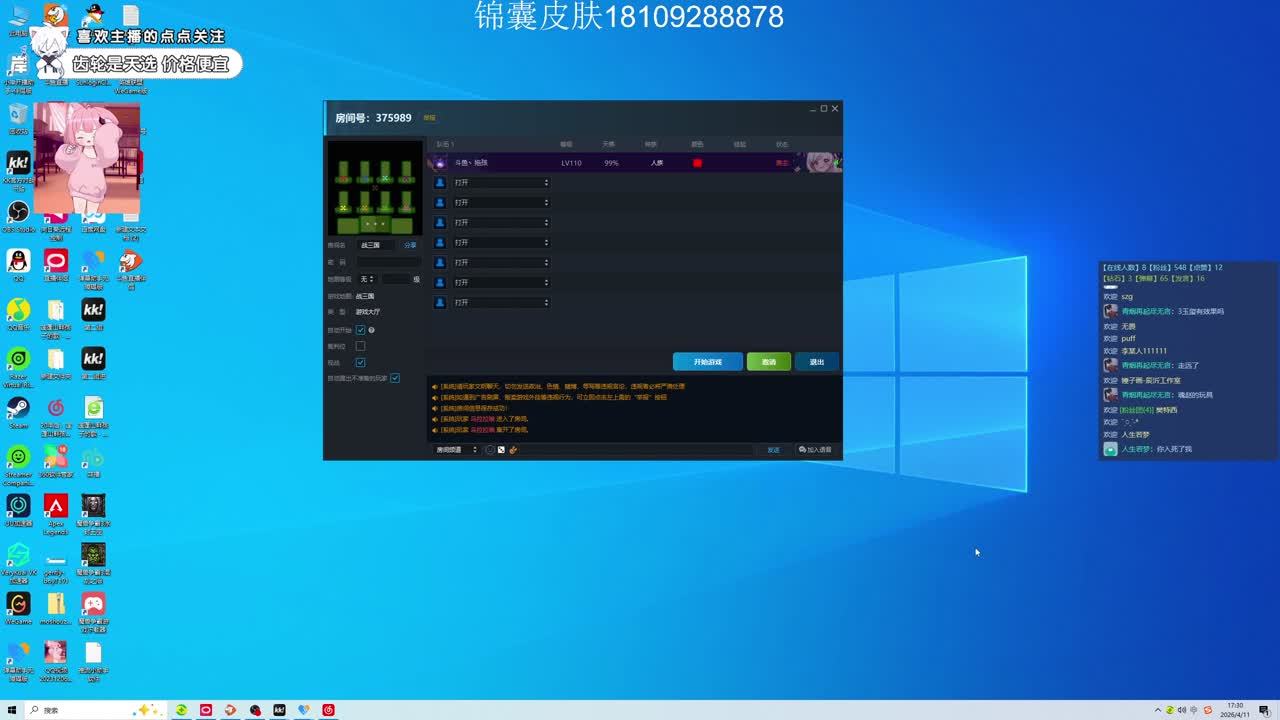
Task: Open the Steam desktop shortcut
Action: click(x=18, y=409)
